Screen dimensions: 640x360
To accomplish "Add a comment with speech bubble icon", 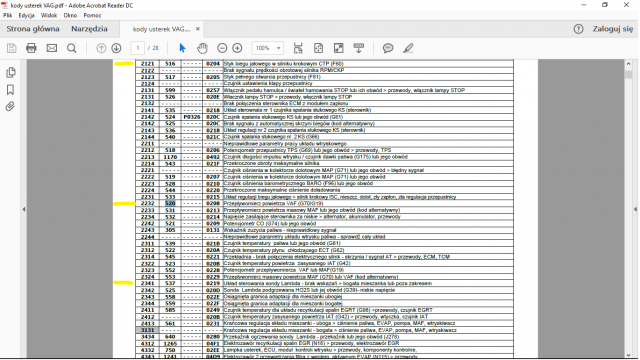I will click(388, 48).
